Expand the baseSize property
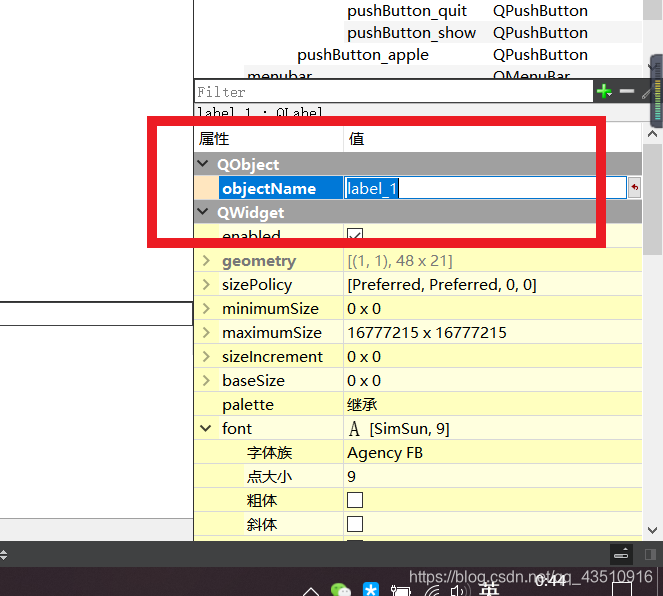 [206, 380]
